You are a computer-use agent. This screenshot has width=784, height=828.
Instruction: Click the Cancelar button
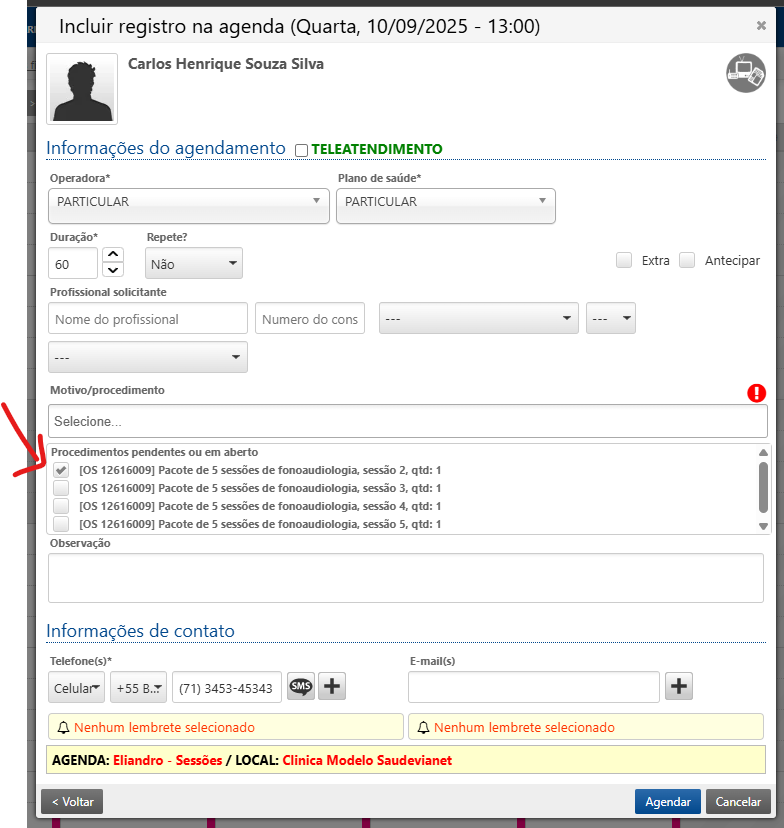738,802
